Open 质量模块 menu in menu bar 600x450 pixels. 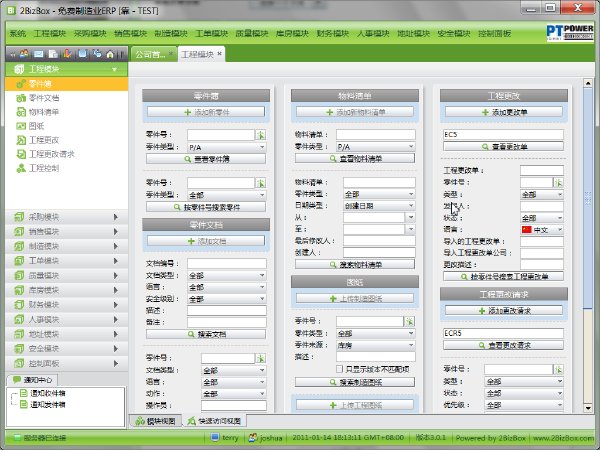tap(252, 33)
